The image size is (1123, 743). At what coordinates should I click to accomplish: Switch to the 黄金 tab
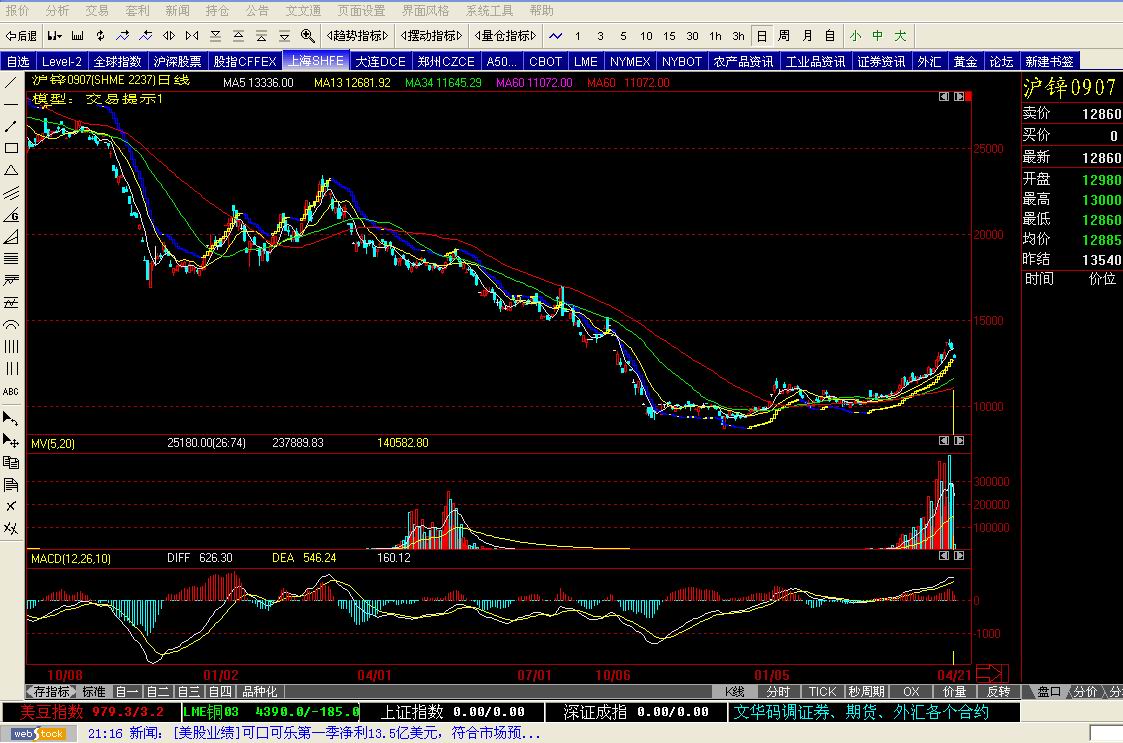point(965,62)
